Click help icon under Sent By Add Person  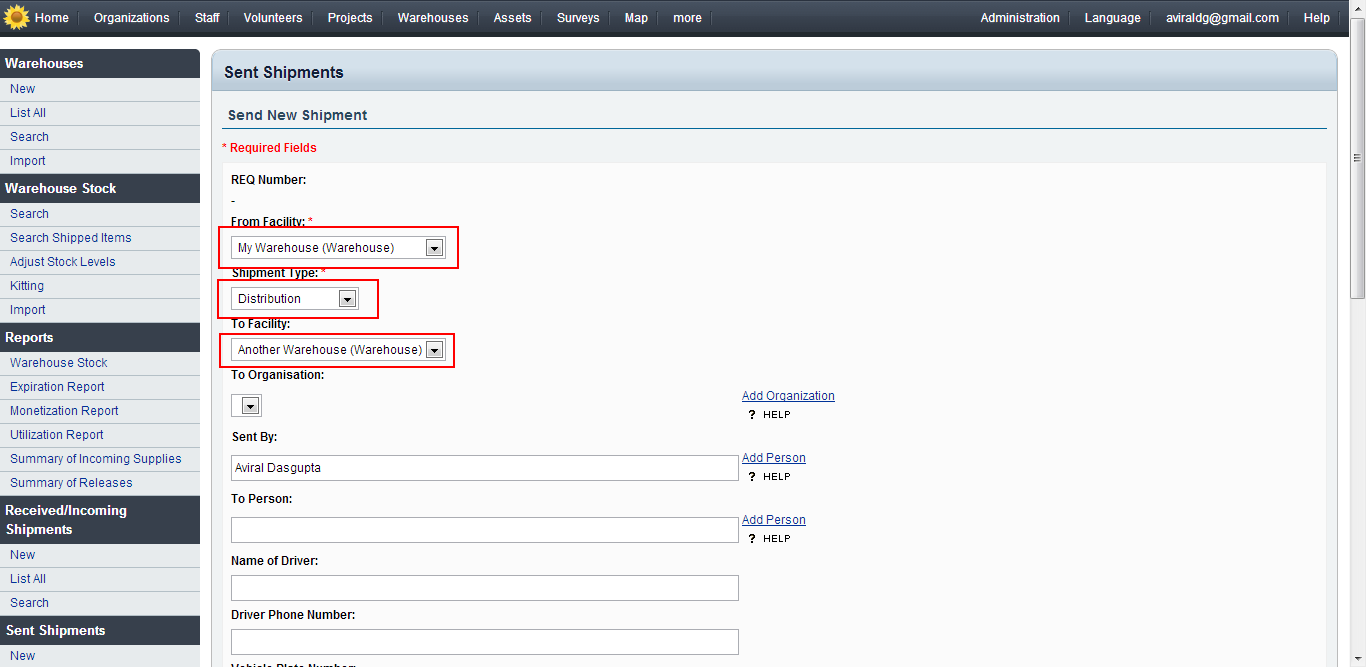pos(752,477)
